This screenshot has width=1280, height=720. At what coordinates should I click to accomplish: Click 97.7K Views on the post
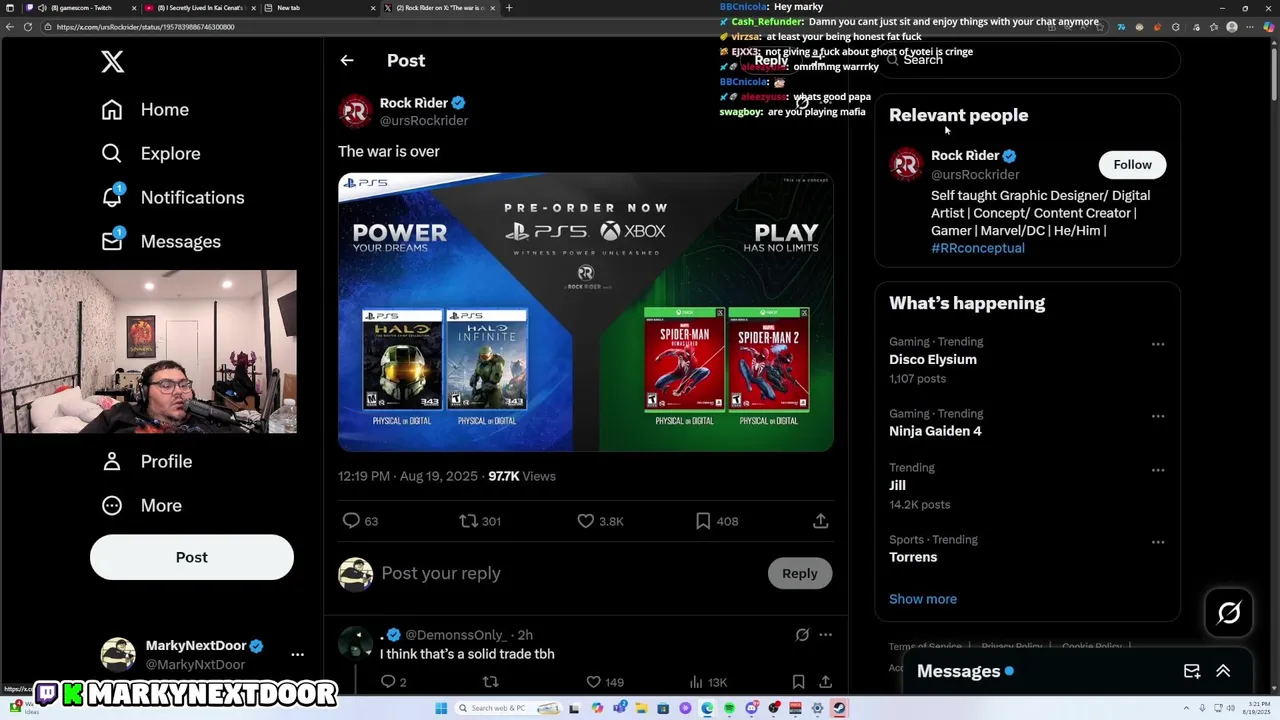522,476
